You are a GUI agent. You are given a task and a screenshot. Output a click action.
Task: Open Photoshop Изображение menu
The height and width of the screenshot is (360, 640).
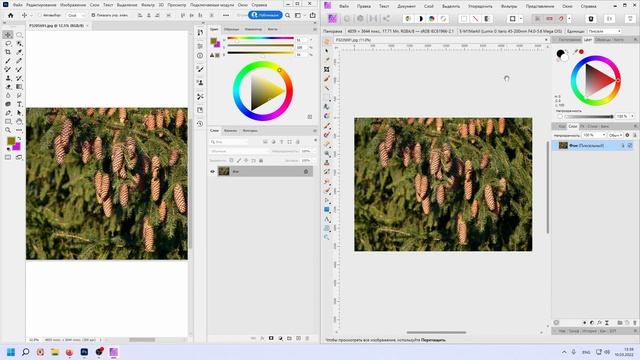tap(73, 5)
